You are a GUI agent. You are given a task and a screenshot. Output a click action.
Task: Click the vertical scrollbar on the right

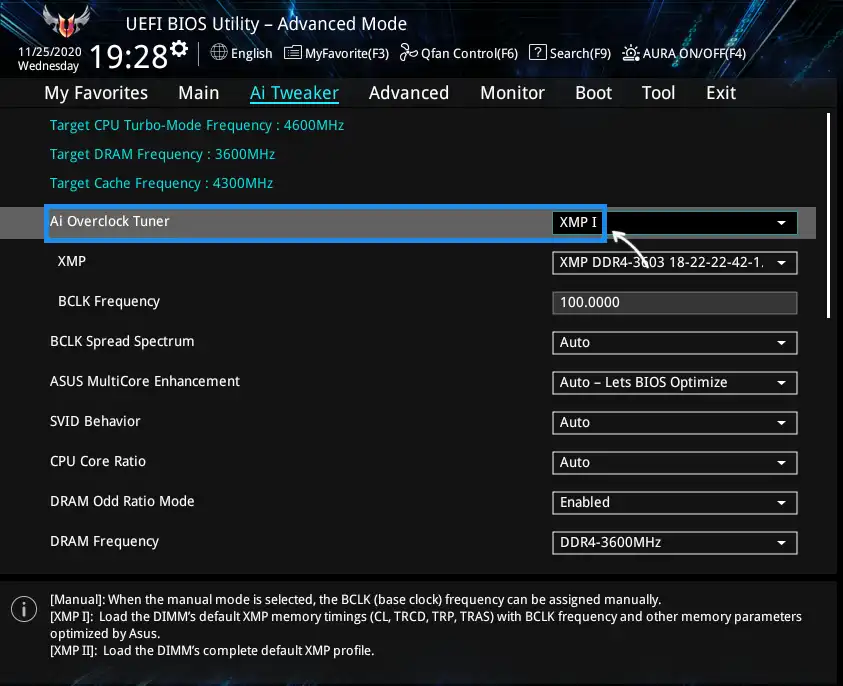coord(829,215)
